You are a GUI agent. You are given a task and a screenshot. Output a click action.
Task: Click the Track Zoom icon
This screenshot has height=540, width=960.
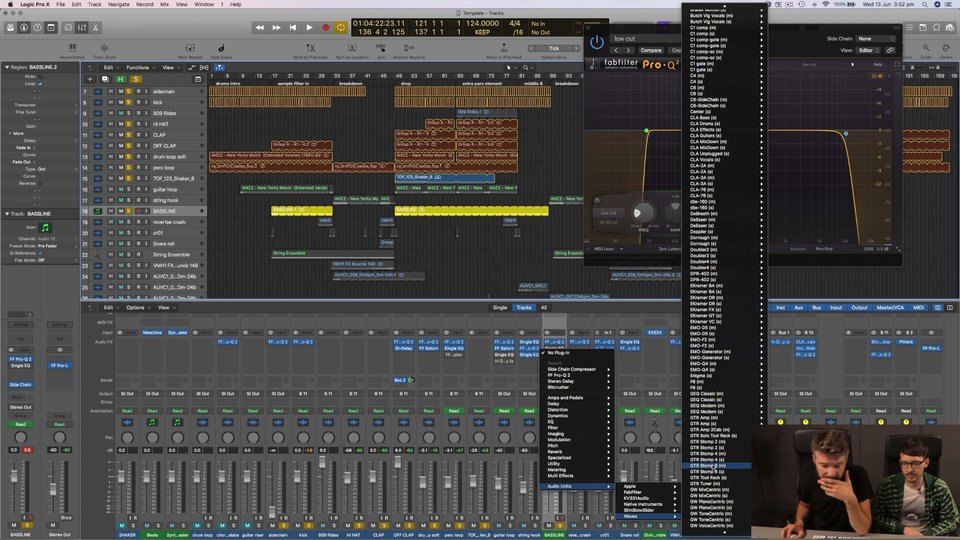104,48
